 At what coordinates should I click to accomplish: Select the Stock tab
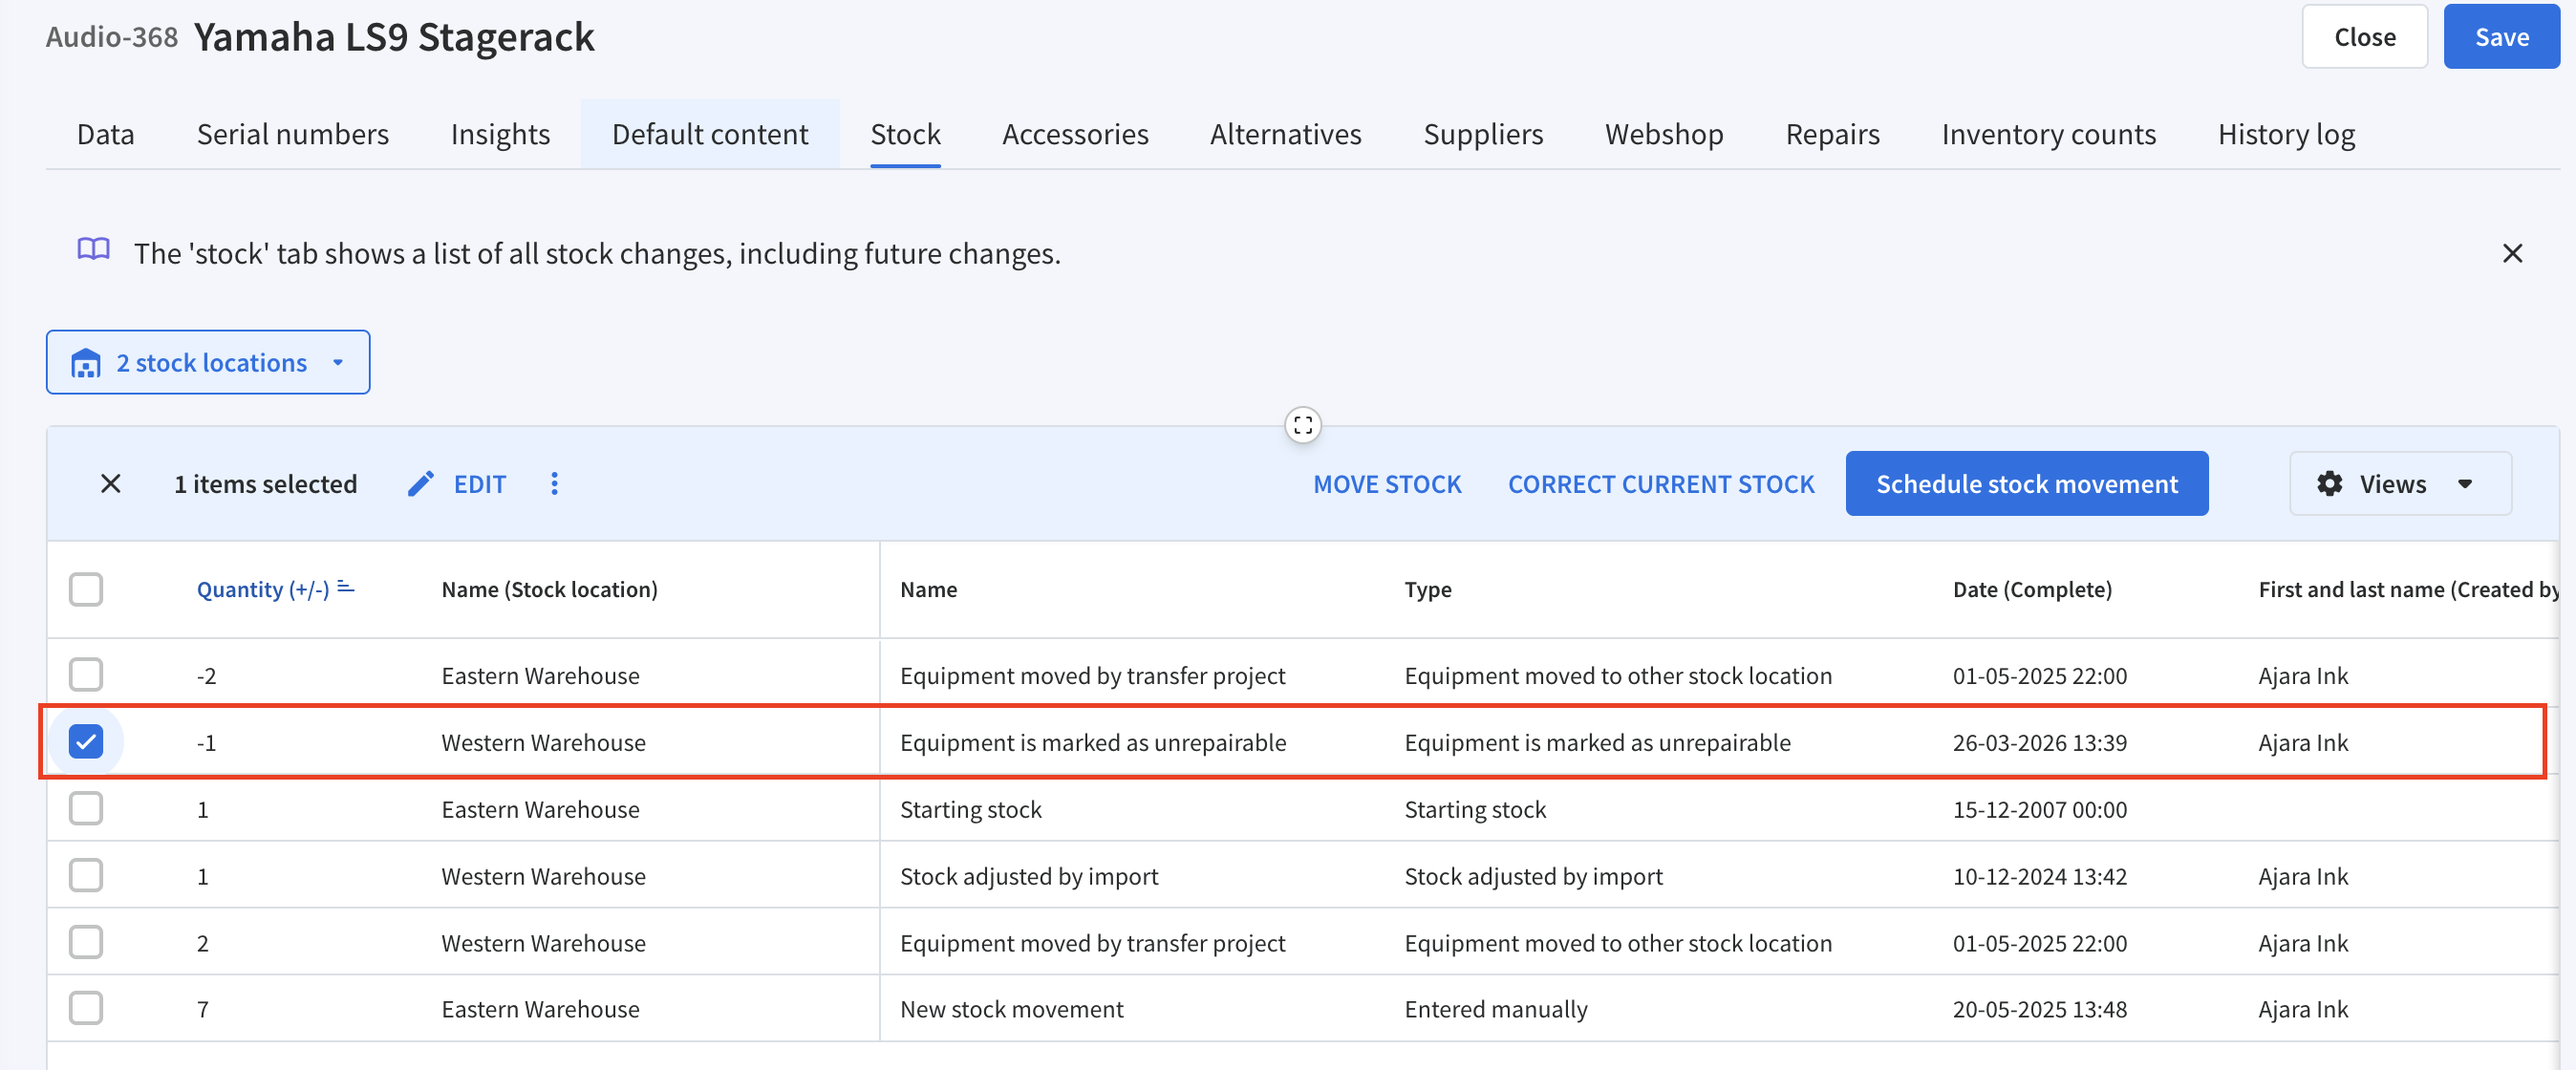[x=905, y=134]
